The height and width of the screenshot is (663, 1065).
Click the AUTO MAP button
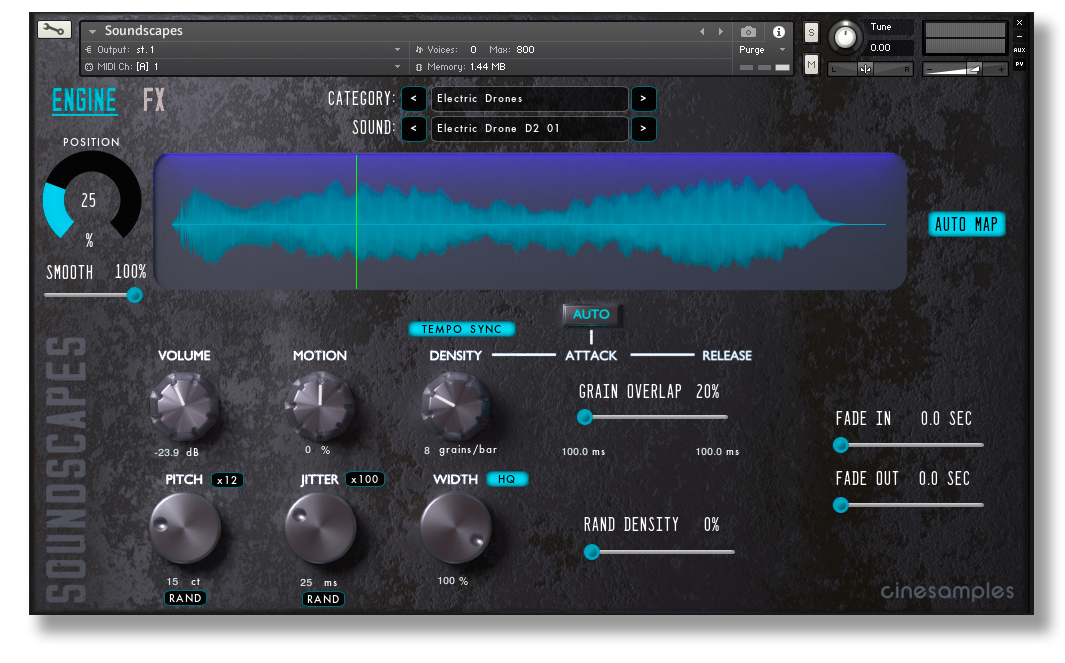(x=966, y=224)
